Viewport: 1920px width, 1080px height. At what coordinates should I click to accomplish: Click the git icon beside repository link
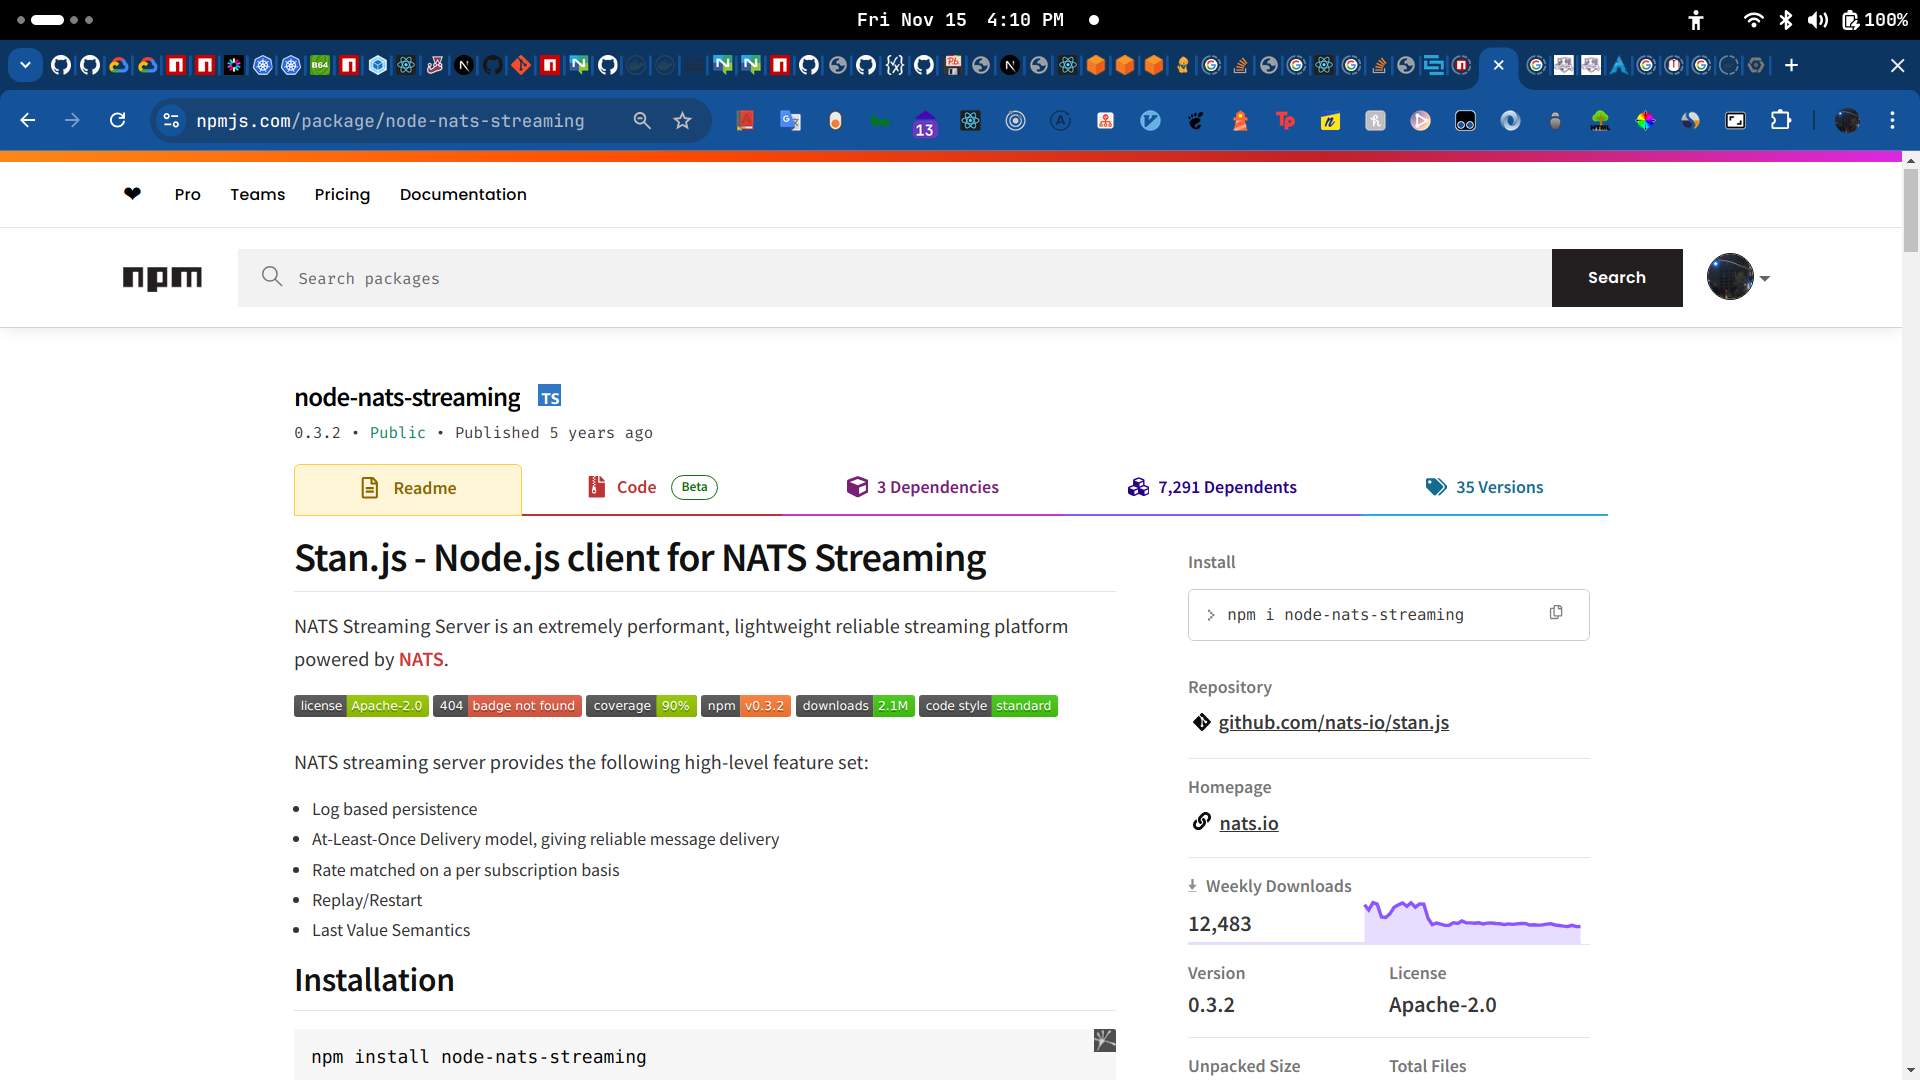pyautogui.click(x=1202, y=722)
